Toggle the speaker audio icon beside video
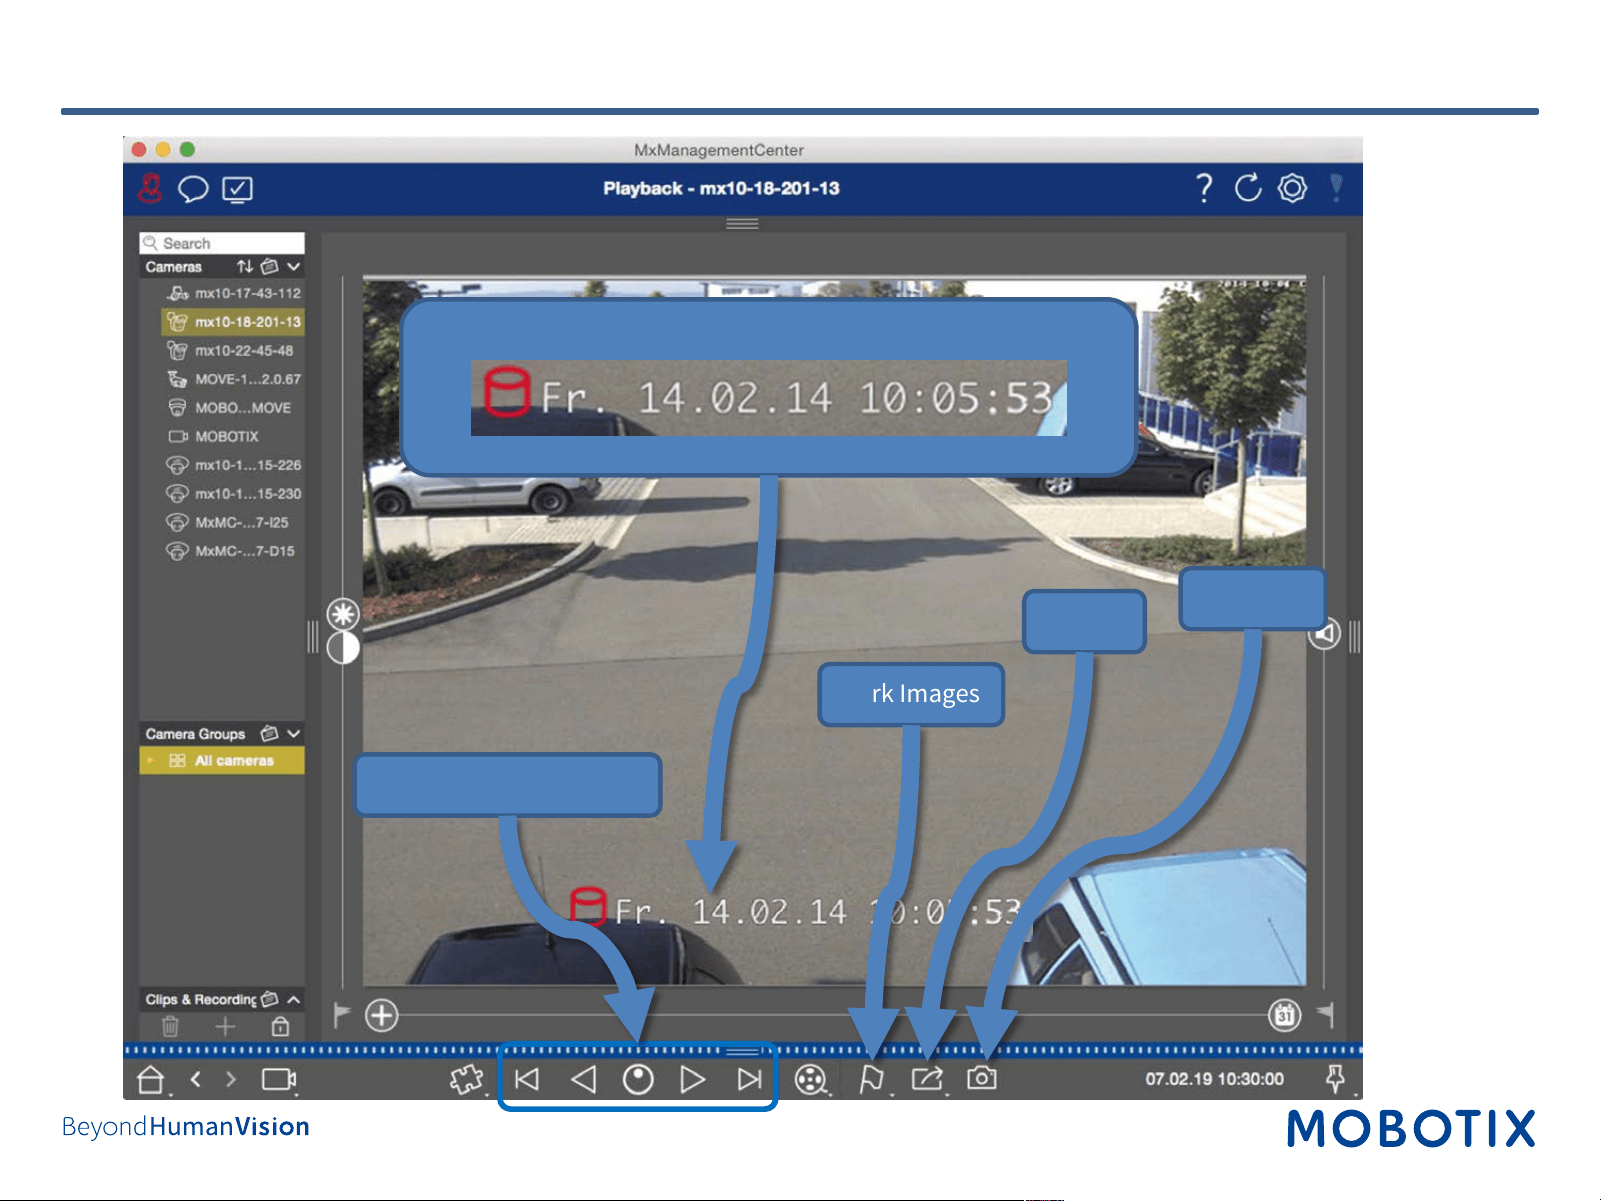Screen dimensions: 1601x1201 click(x=1325, y=634)
